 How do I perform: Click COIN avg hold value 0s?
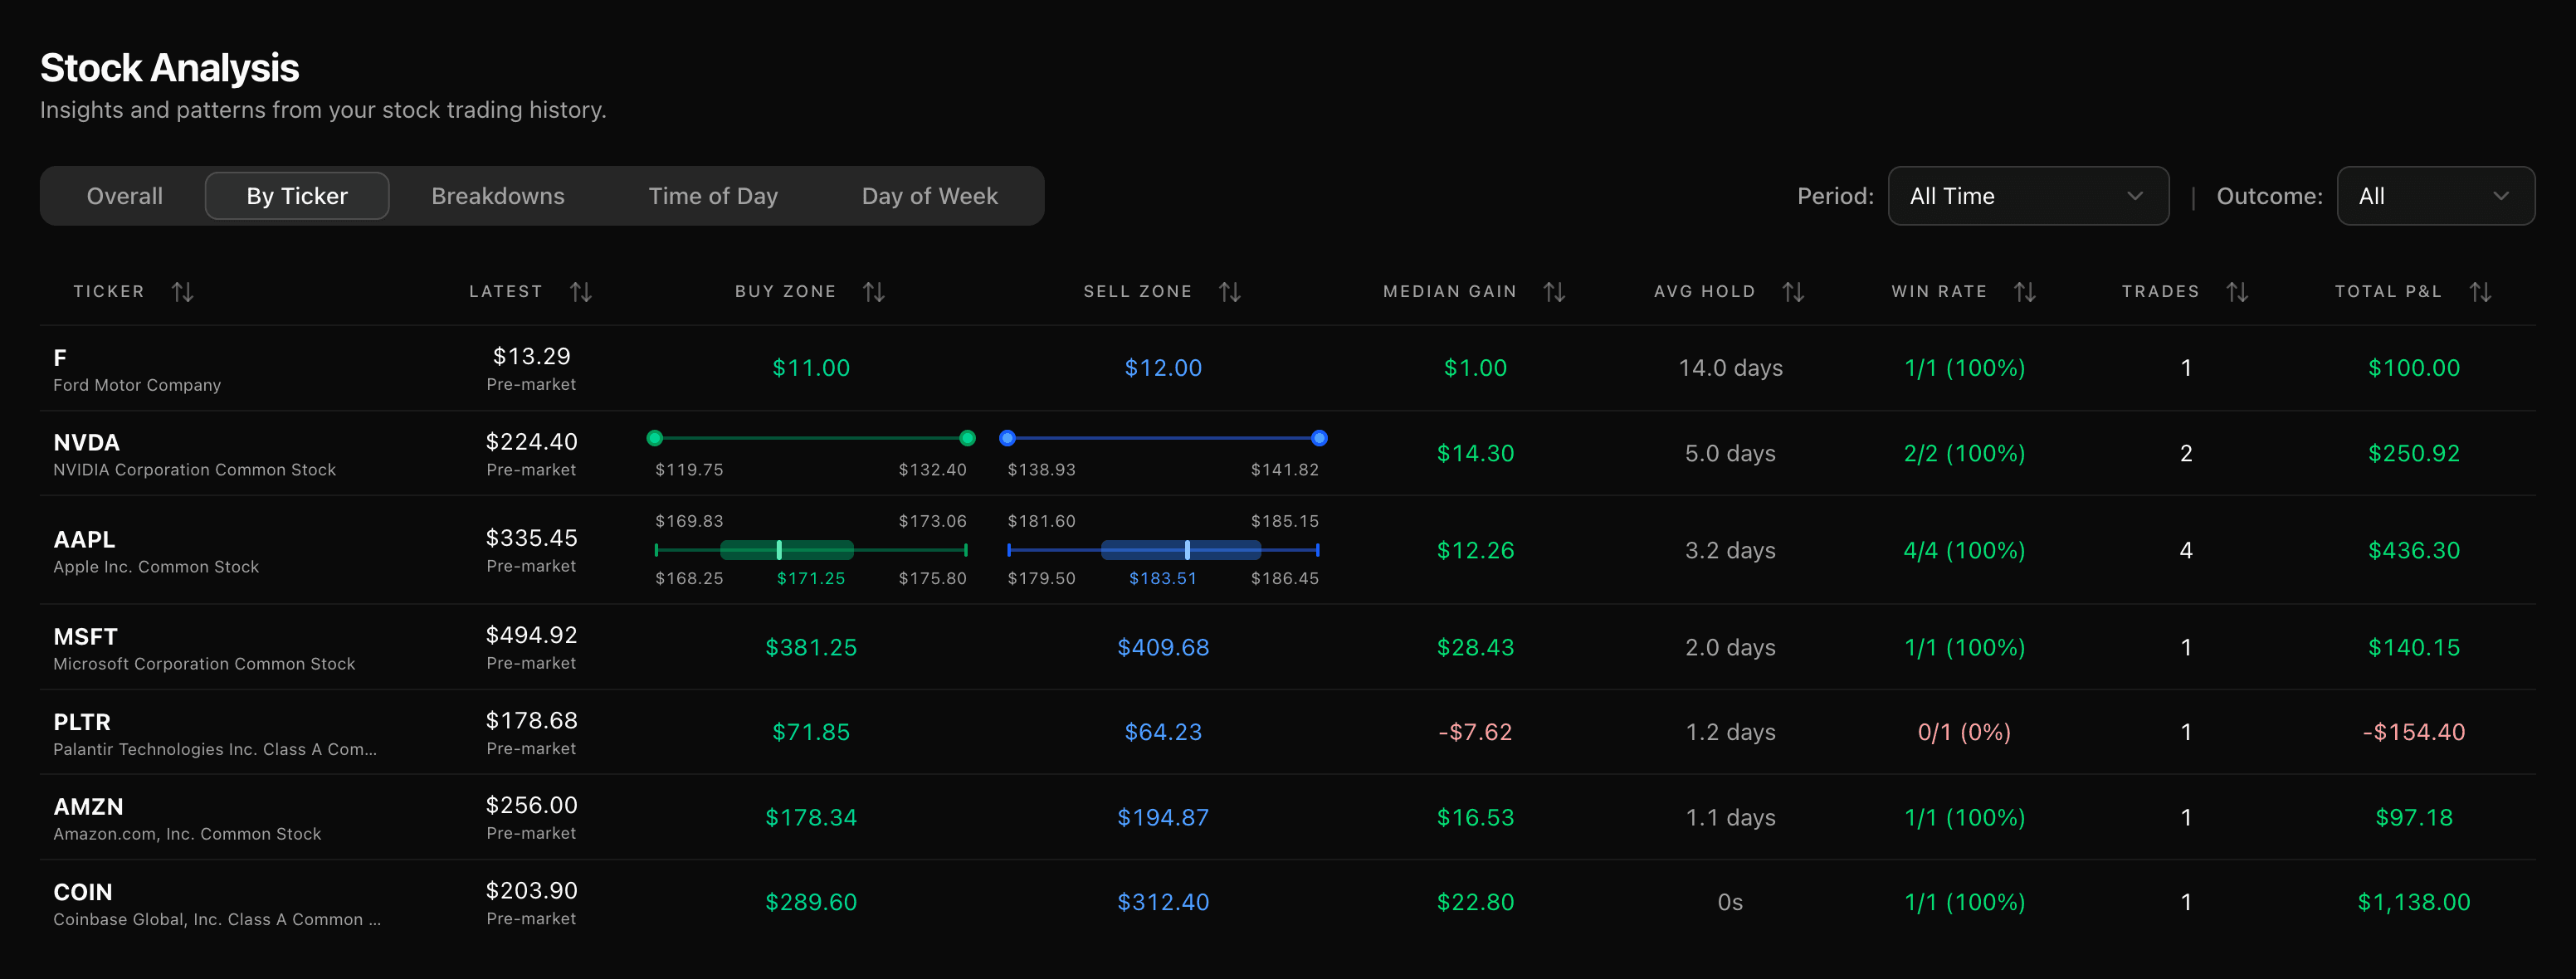[x=1730, y=902]
